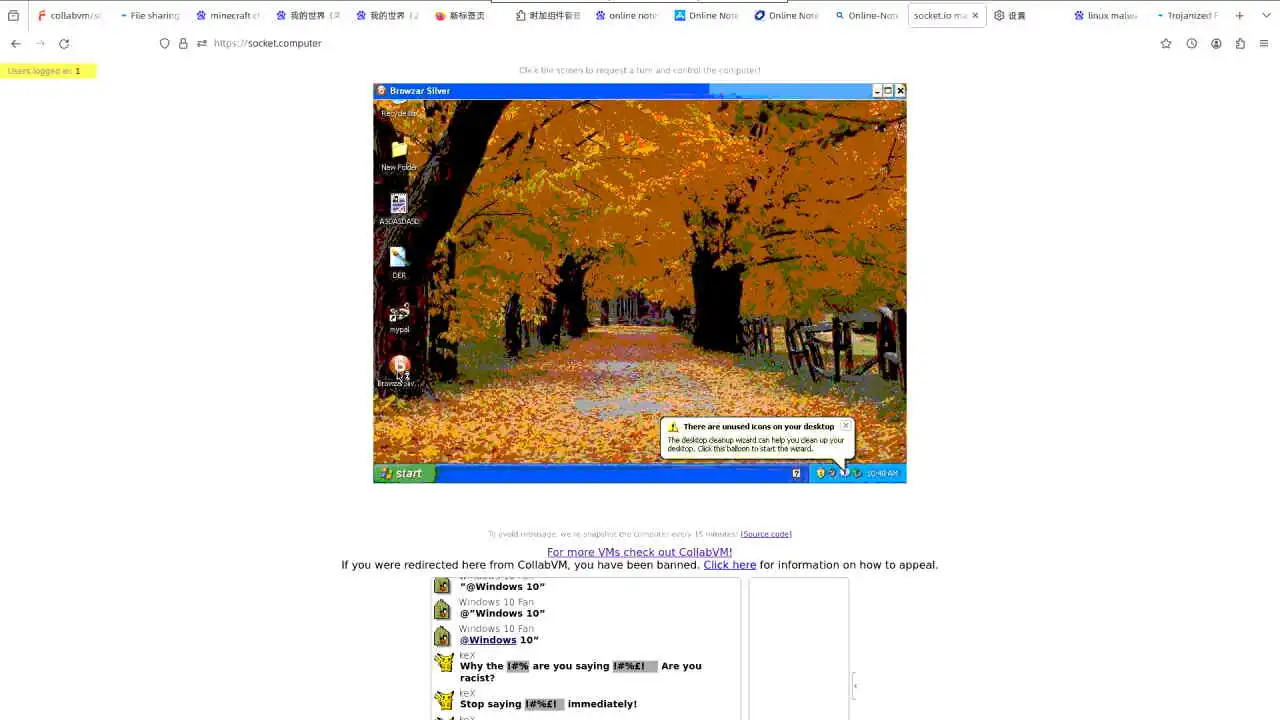Open the 'Click here' appeal link
This screenshot has height=720, width=1280.
[x=730, y=565]
